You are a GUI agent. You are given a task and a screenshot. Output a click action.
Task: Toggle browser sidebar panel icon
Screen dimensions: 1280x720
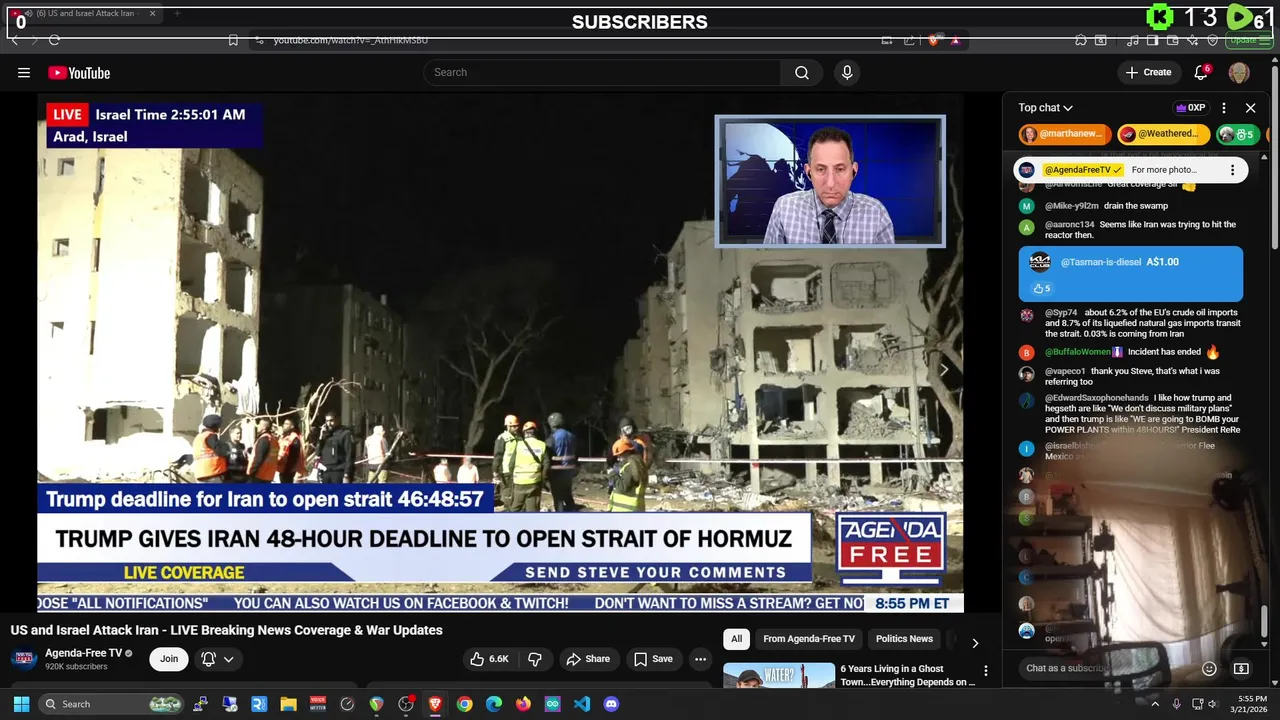click(1152, 40)
